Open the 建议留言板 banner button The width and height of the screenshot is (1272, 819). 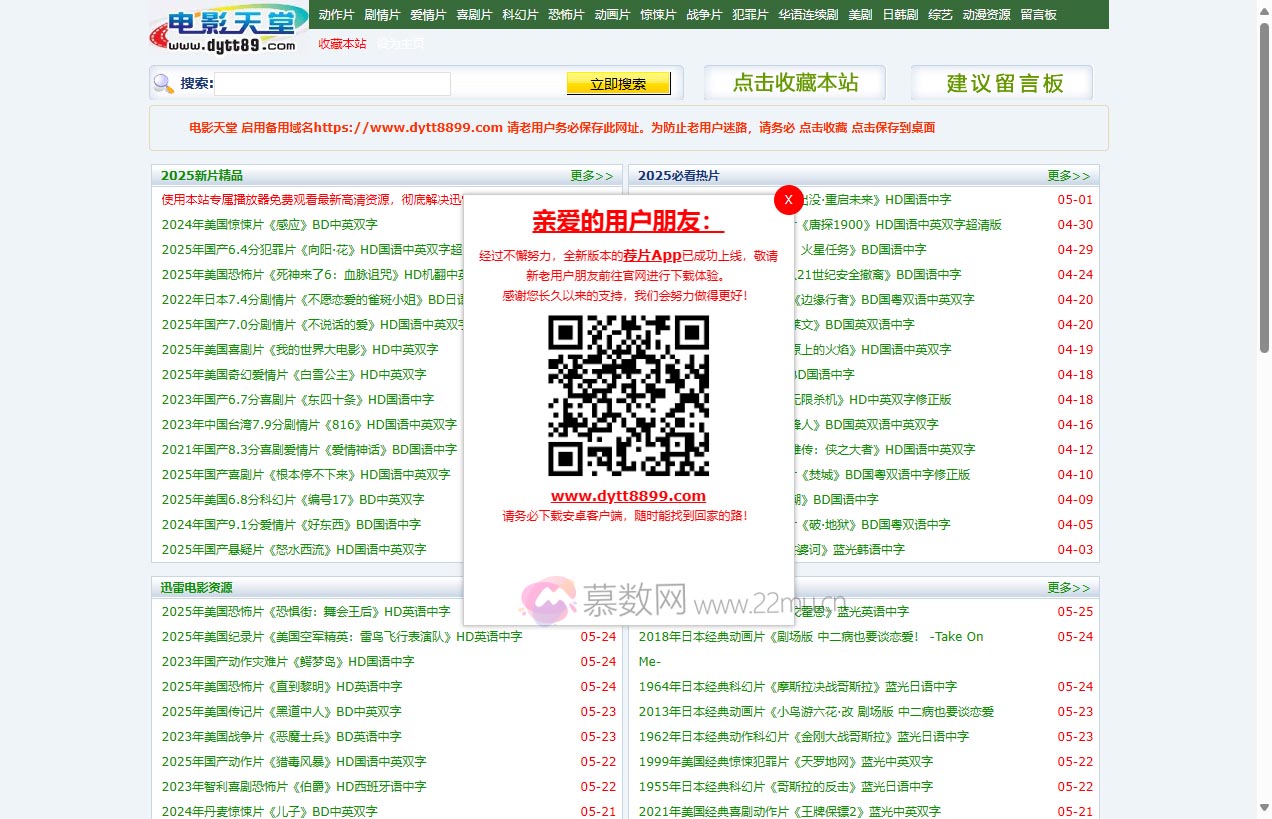tap(1003, 83)
